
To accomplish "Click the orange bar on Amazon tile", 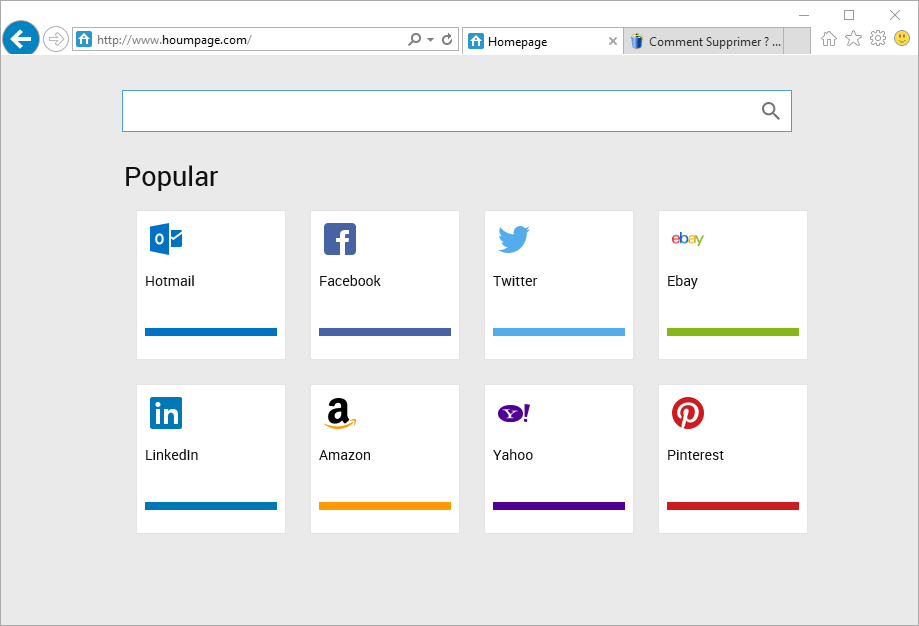I will click(x=385, y=506).
